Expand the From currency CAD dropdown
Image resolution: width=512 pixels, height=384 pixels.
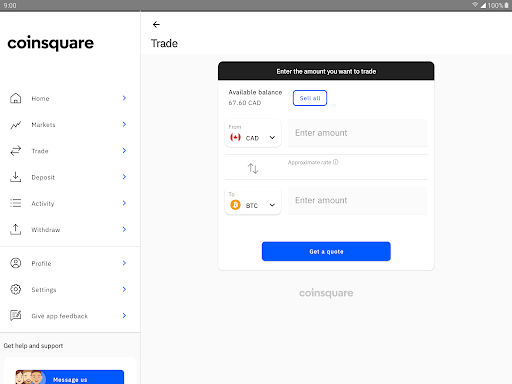tap(253, 133)
